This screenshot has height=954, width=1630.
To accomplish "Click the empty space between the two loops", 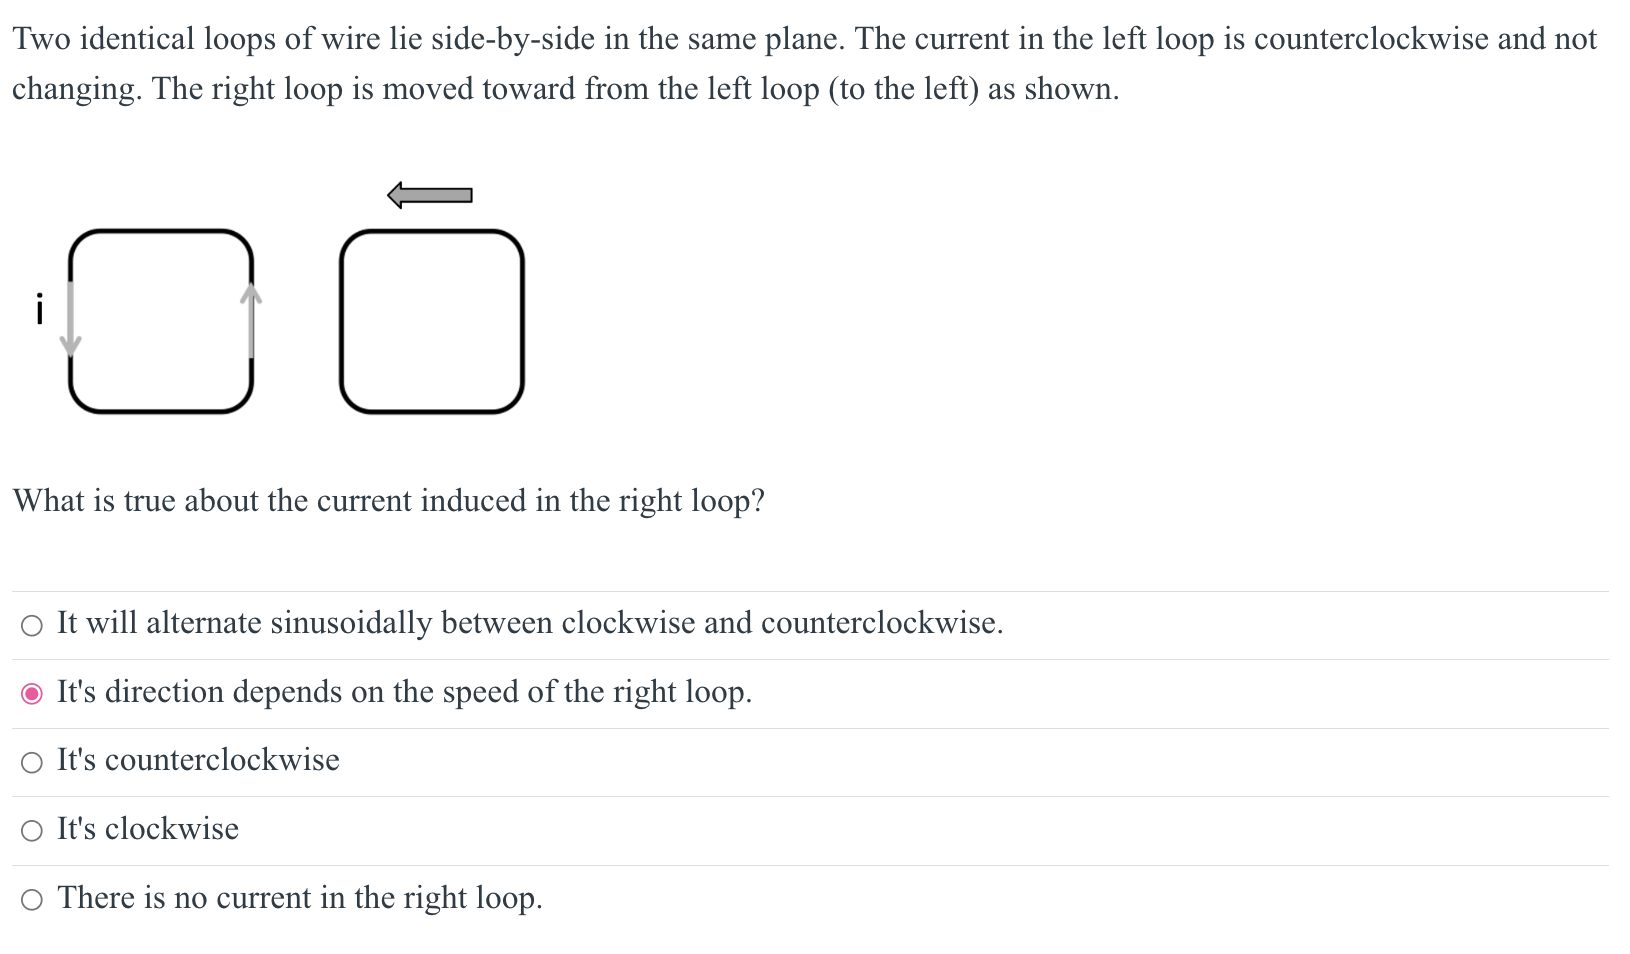I will [x=297, y=320].
